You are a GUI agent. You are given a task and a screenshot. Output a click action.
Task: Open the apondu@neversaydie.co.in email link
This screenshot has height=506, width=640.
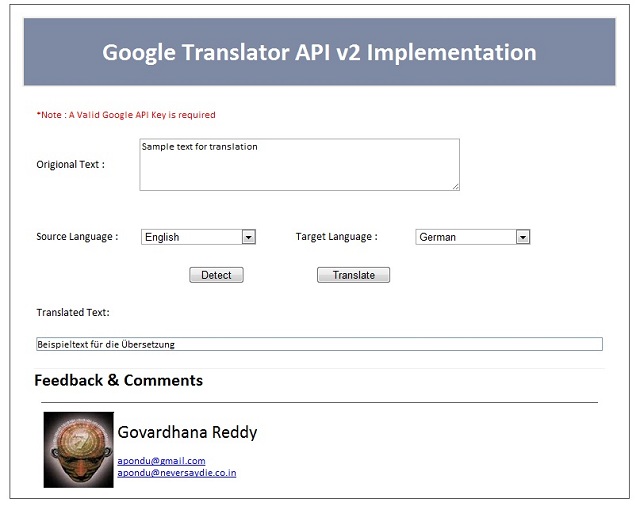pyautogui.click(x=177, y=473)
